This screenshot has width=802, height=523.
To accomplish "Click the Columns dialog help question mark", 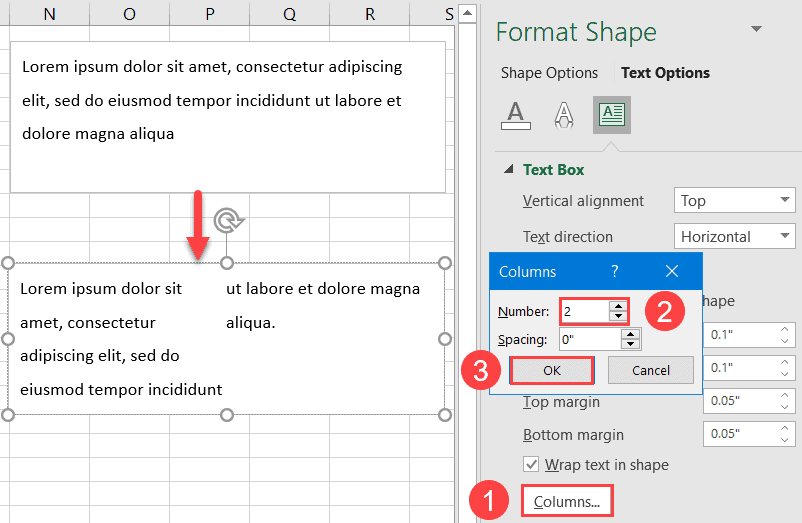I will click(615, 271).
